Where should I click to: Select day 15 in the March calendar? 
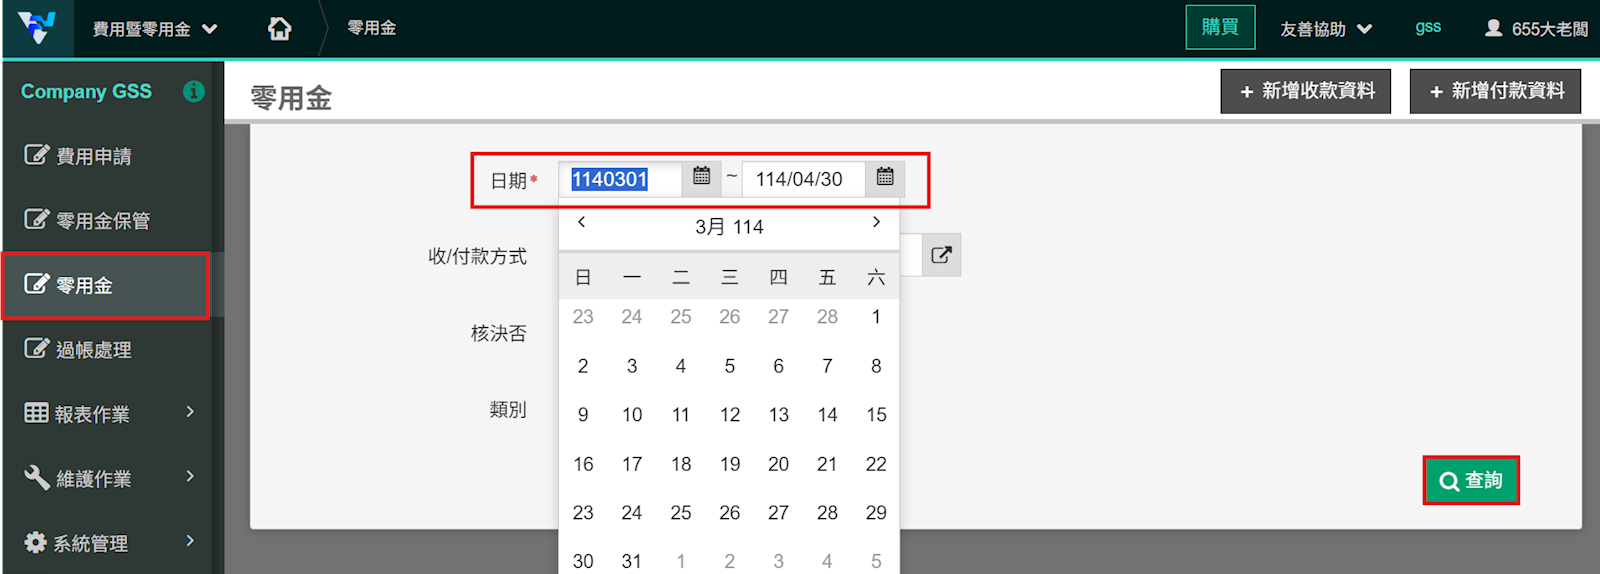[876, 415]
